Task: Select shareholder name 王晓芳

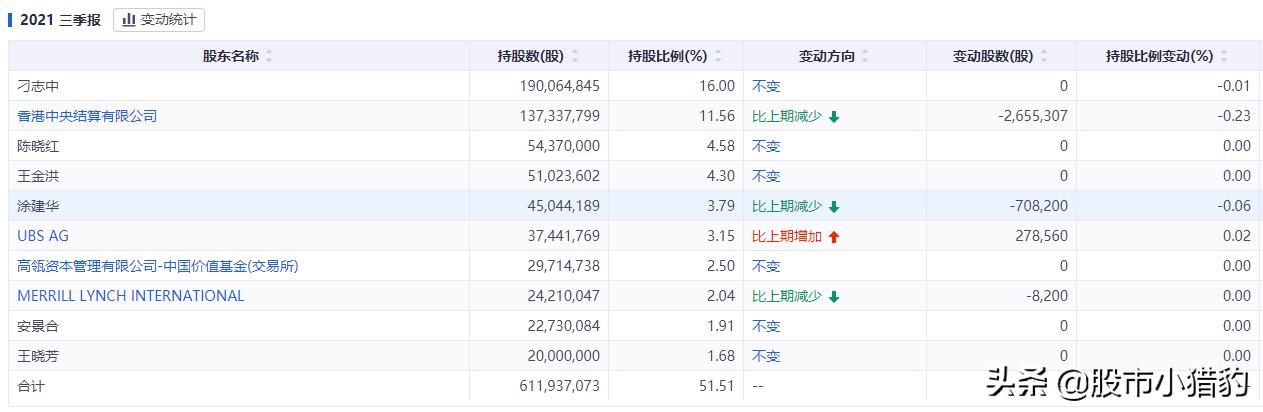Action: click(x=39, y=356)
